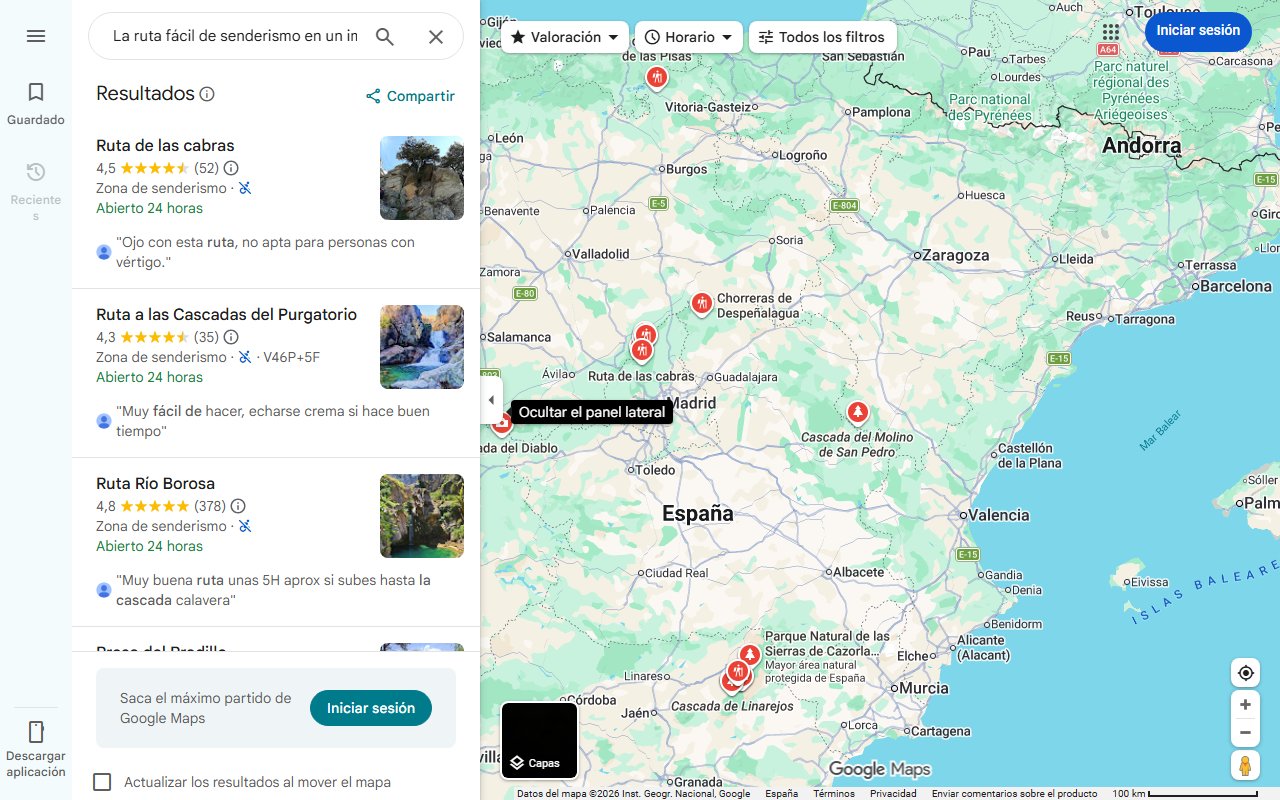Open the Ruta Río Borosa photo thumbnail
1280x800 pixels.
[421, 516]
